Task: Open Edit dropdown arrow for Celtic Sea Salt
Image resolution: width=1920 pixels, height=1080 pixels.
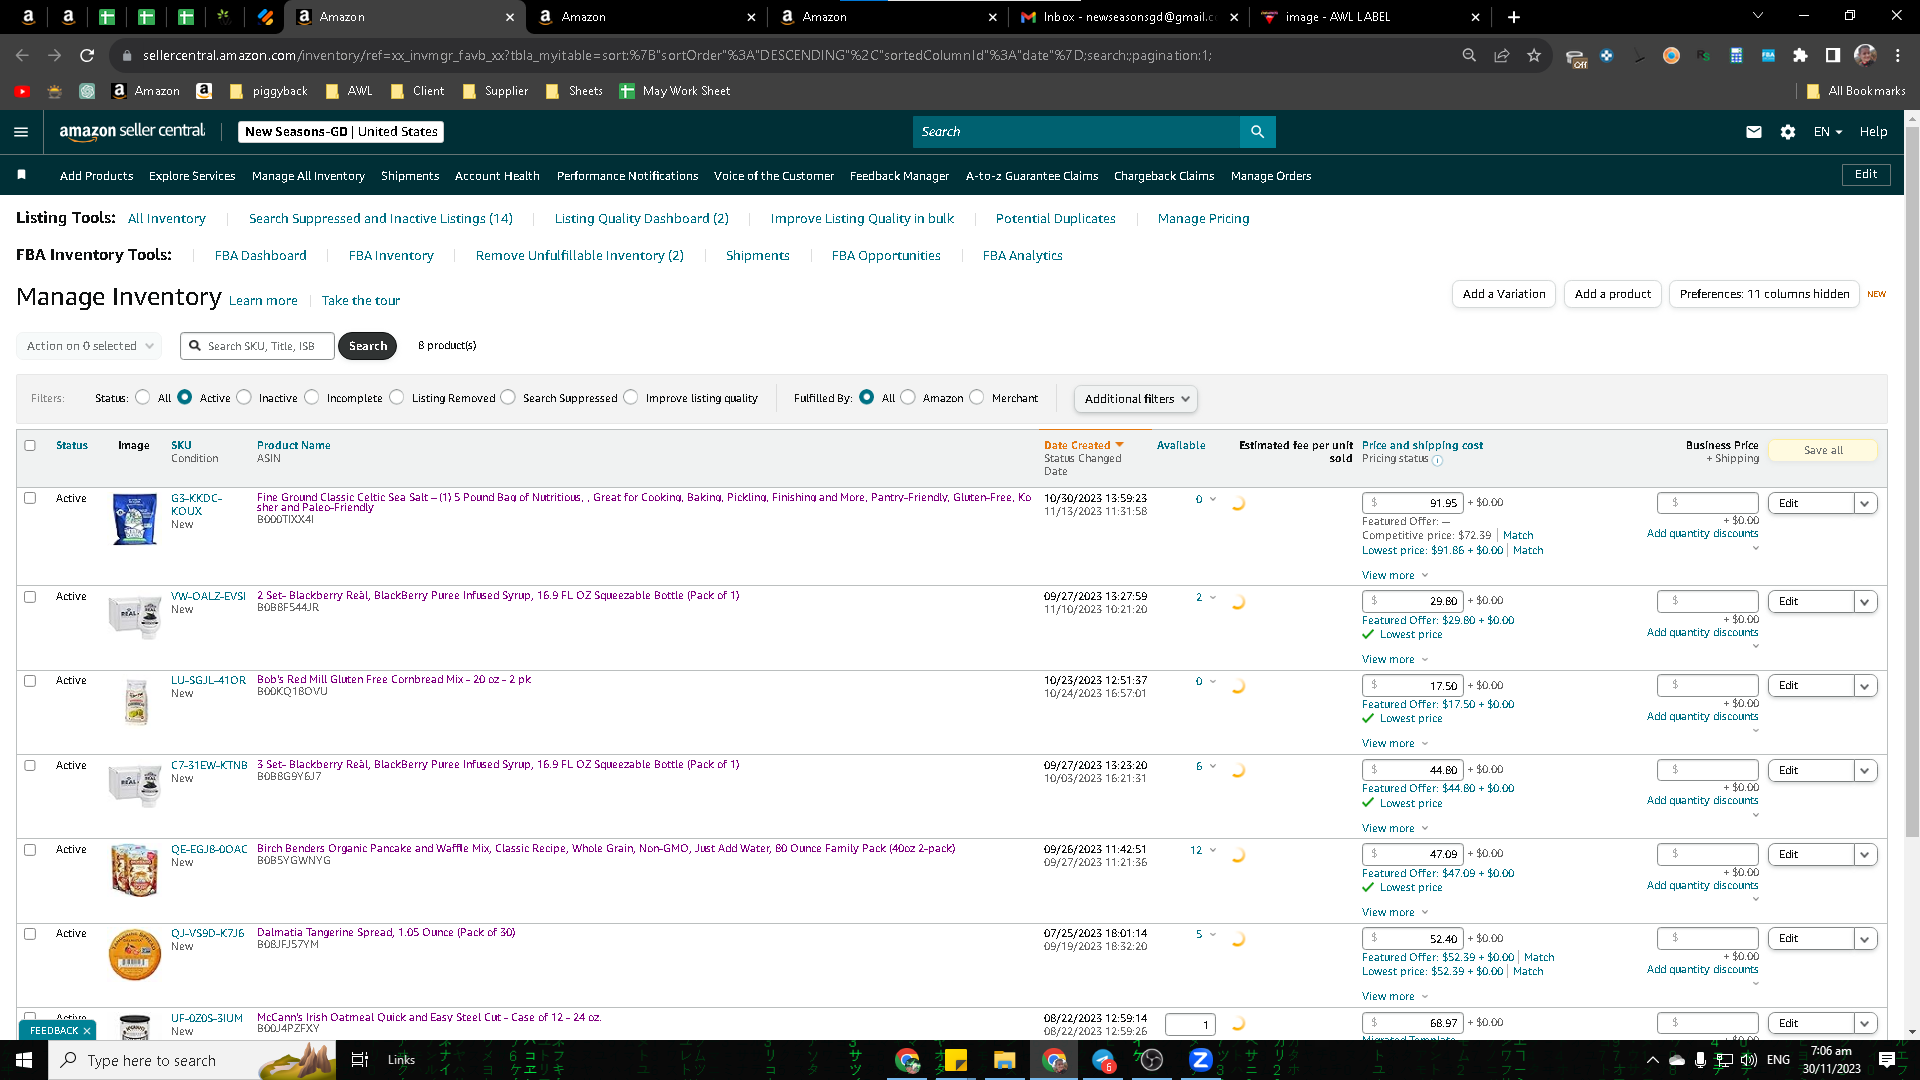Action: pos(1865,504)
